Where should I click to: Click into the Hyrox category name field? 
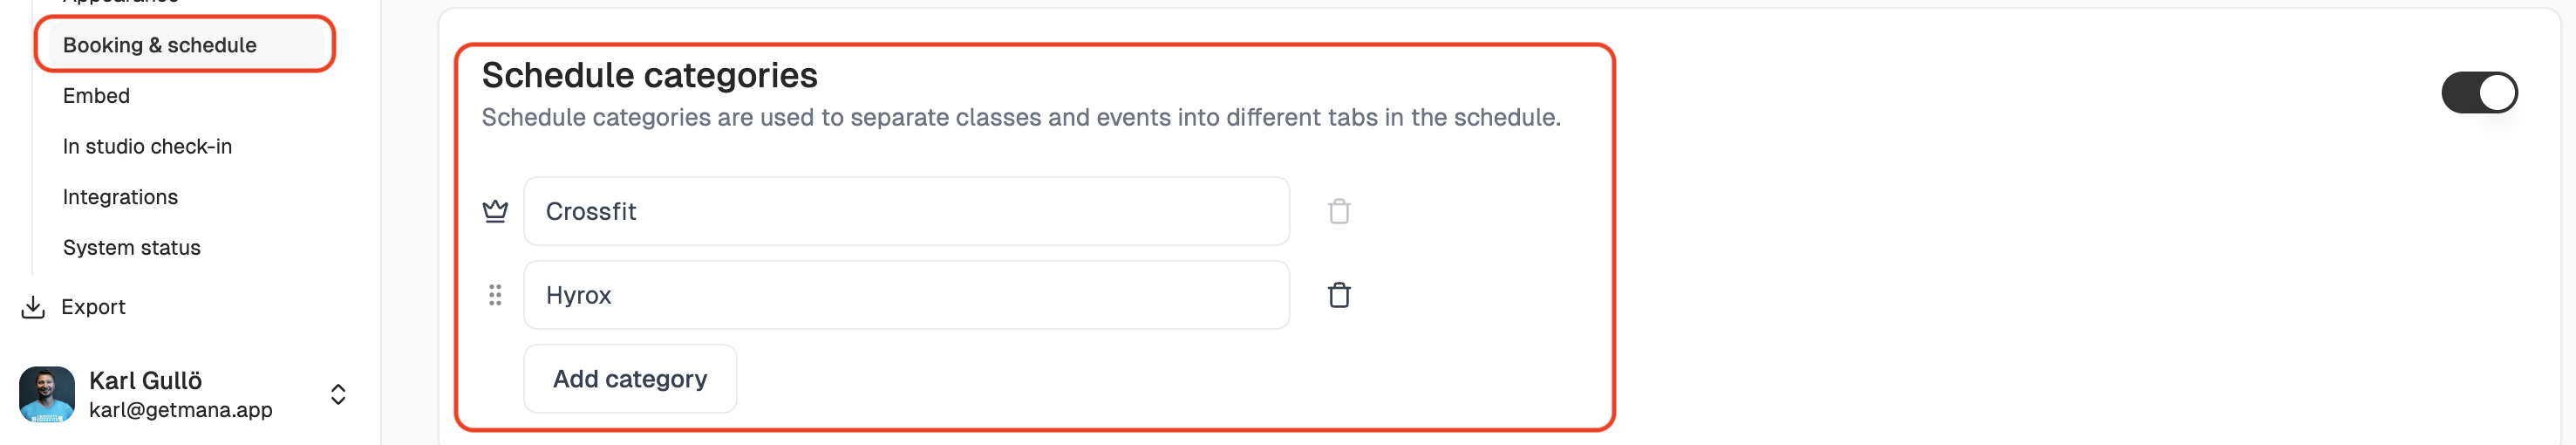905,295
